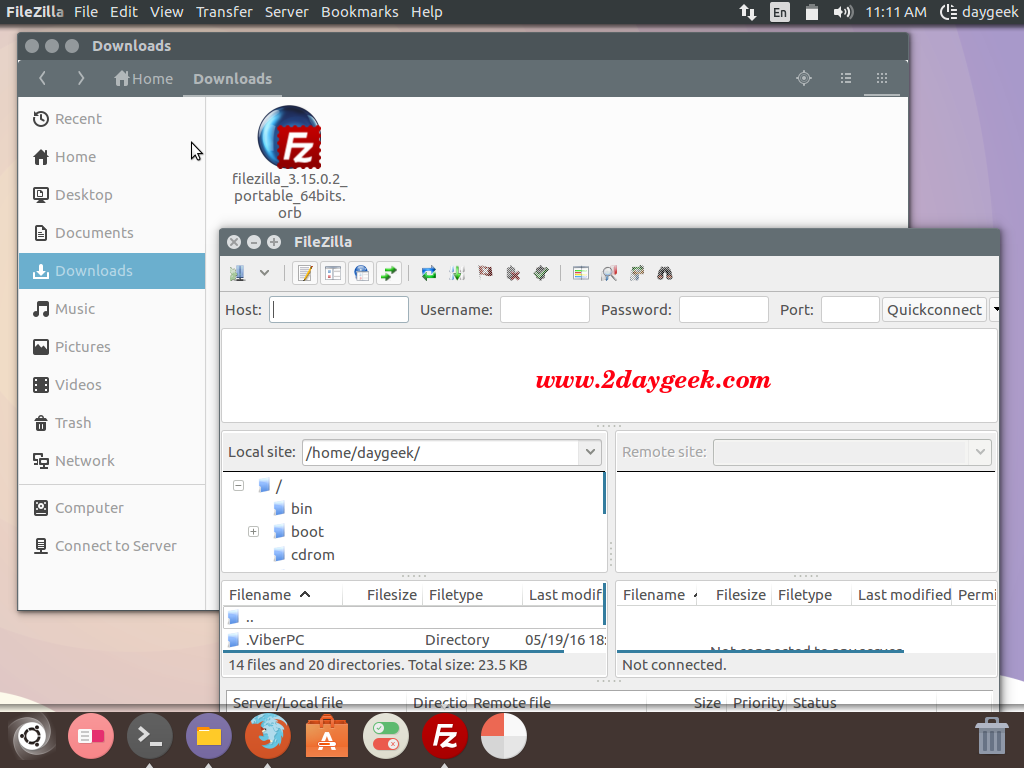Viewport: 1024px width, 768px height.
Task: Focus the Password input field
Action: [724, 310]
